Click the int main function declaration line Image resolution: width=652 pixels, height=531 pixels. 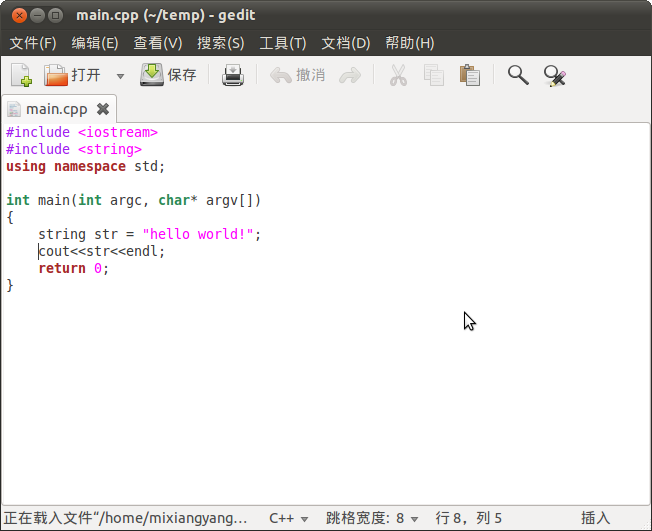133,200
